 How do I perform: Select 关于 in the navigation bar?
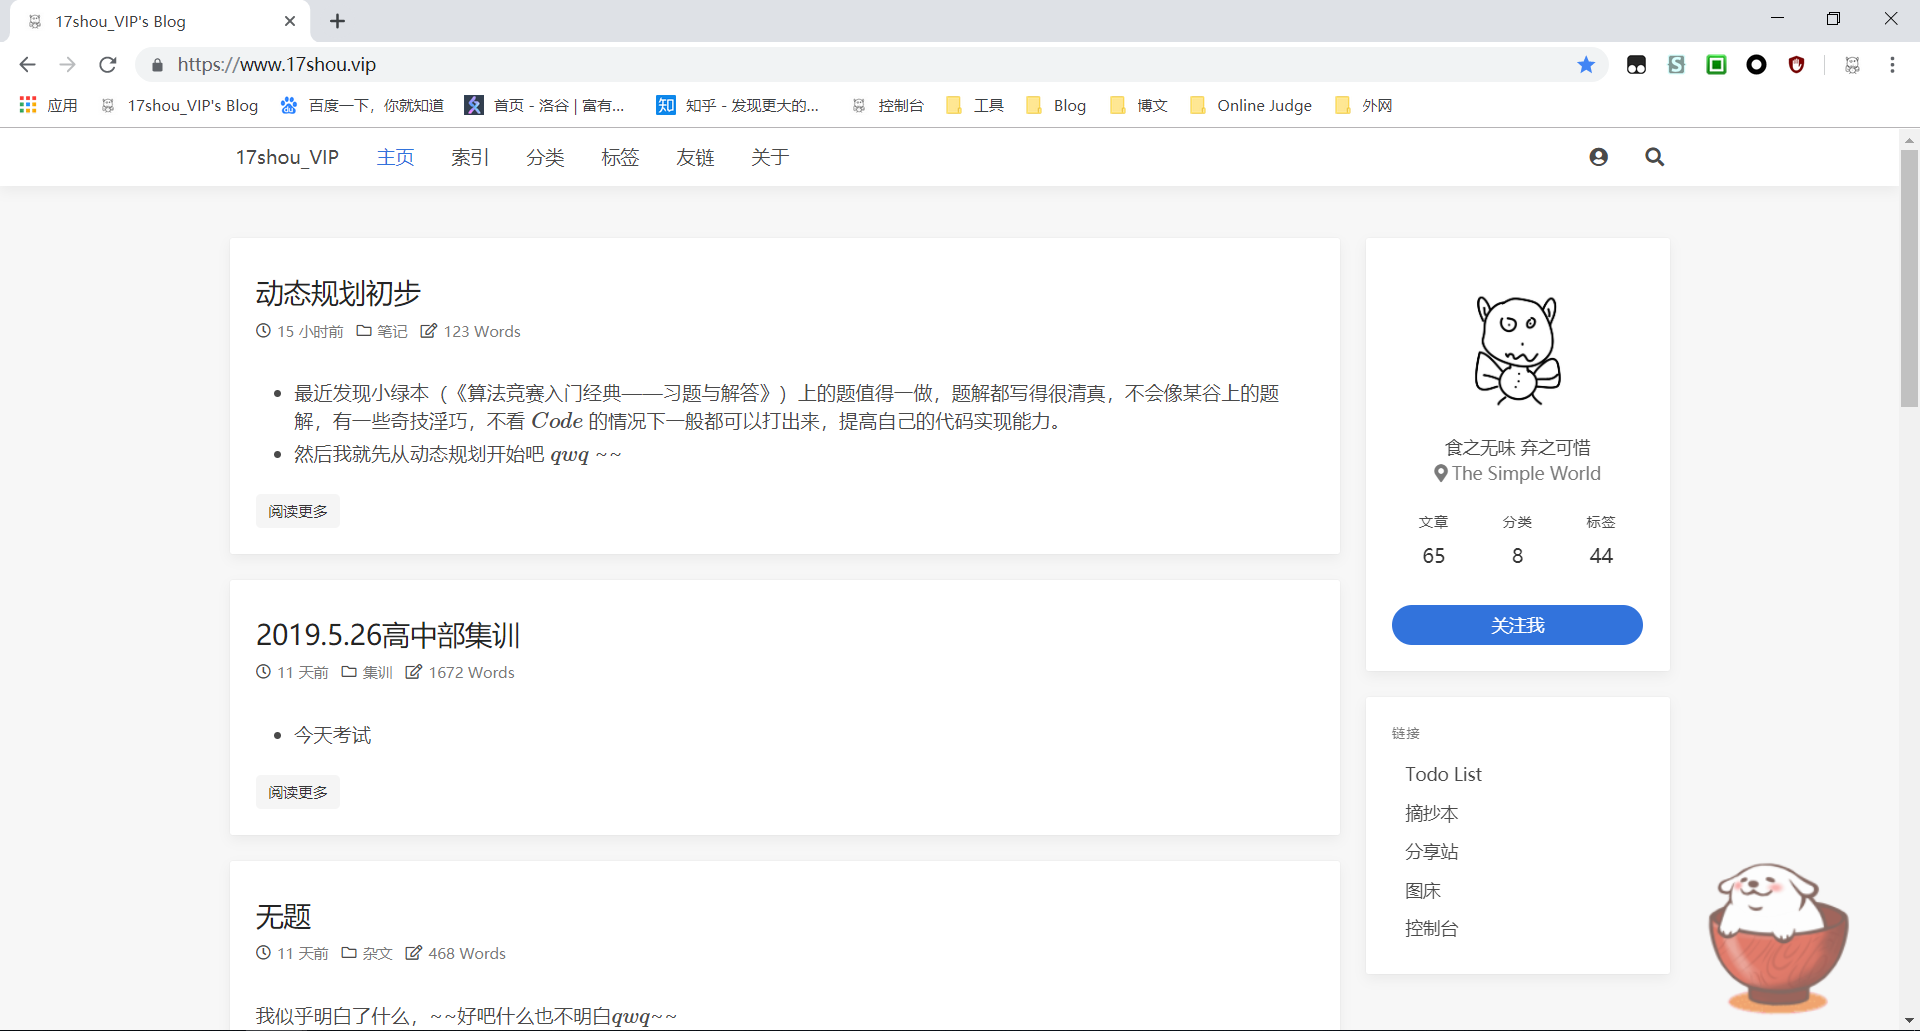pos(770,157)
